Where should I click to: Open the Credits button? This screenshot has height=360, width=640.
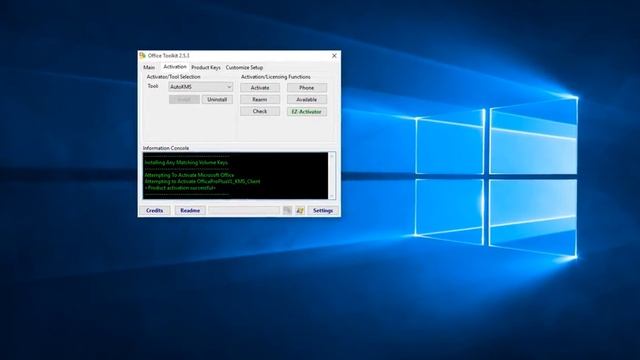pyautogui.click(x=155, y=210)
